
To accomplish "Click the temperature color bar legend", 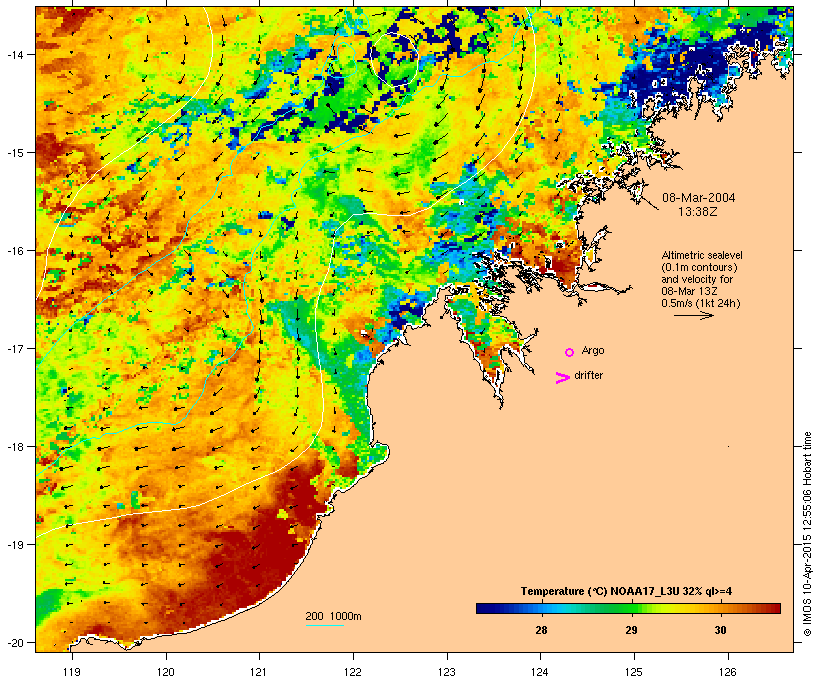I will click(628, 608).
